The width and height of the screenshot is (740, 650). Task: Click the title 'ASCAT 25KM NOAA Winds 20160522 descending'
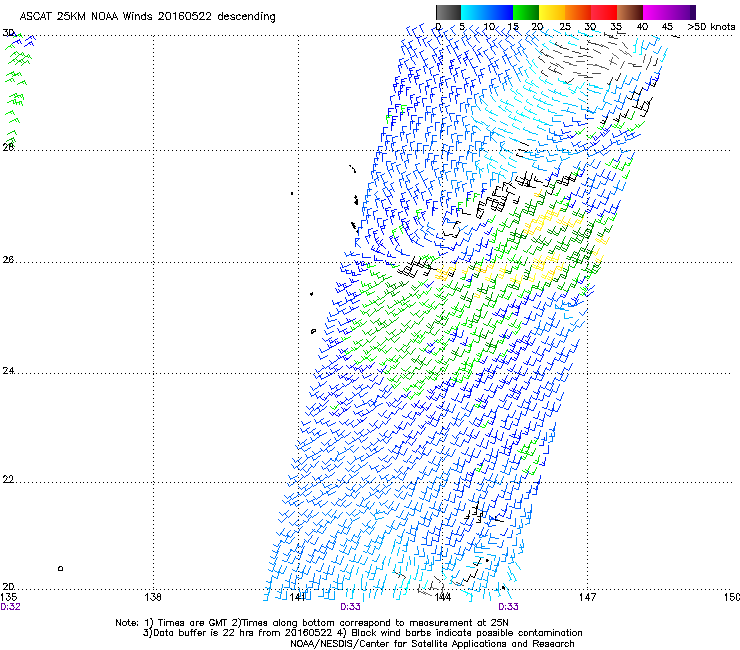coord(147,17)
